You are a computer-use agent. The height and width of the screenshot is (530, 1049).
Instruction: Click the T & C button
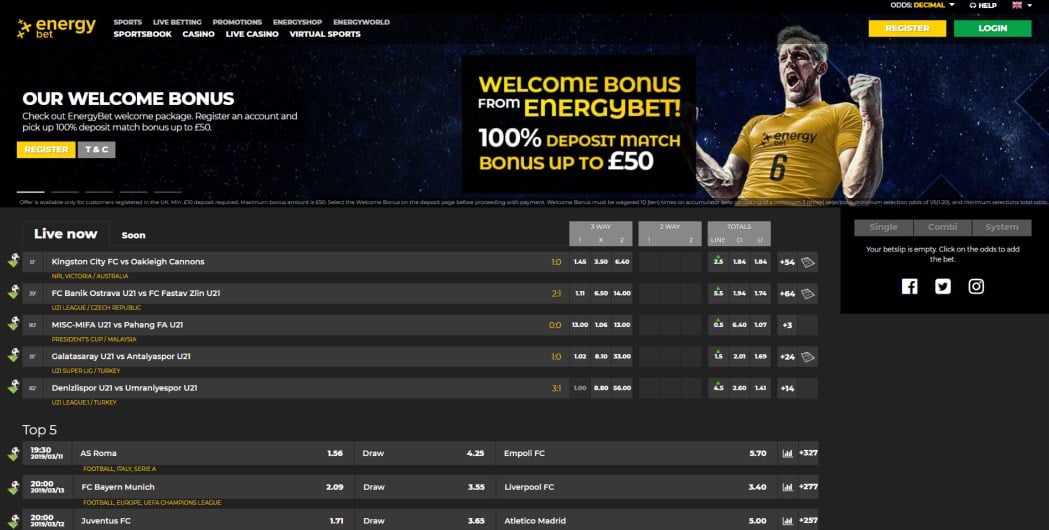(x=96, y=150)
